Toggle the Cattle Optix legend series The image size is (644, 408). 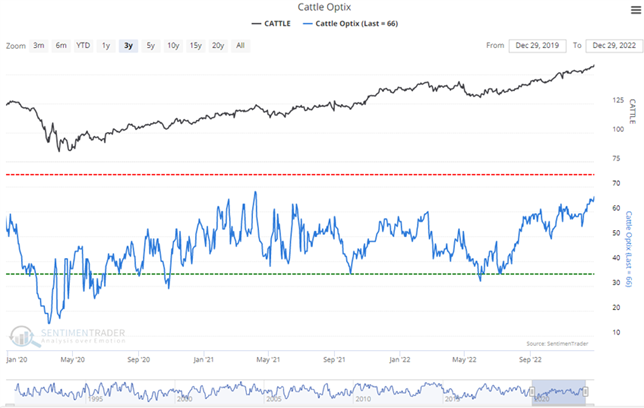355,23
